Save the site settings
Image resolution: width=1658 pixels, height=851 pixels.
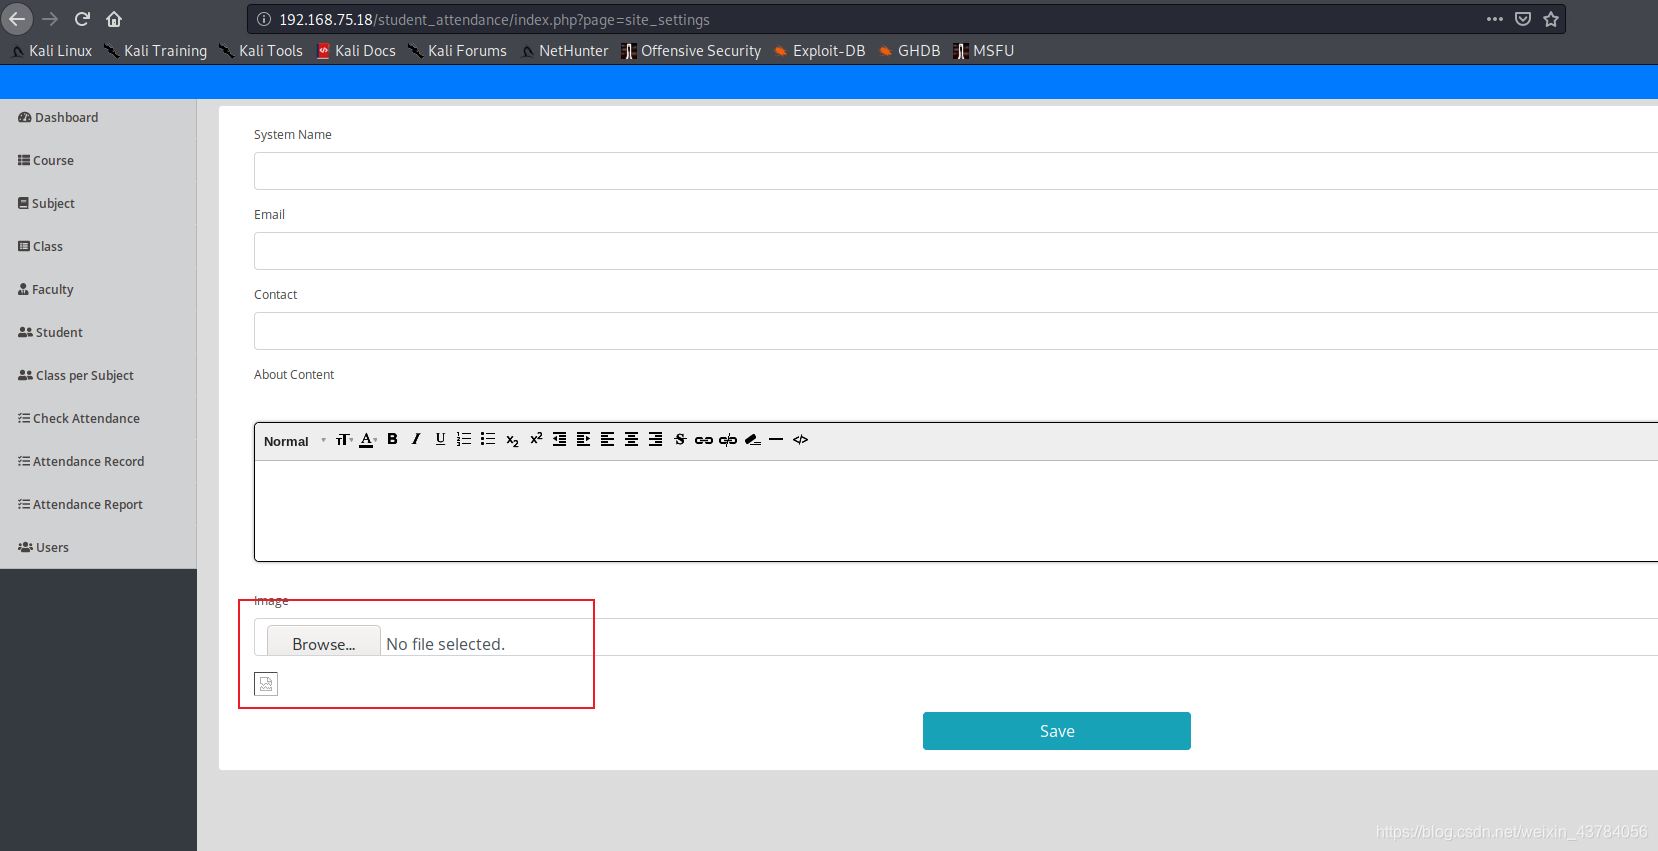click(x=1057, y=731)
